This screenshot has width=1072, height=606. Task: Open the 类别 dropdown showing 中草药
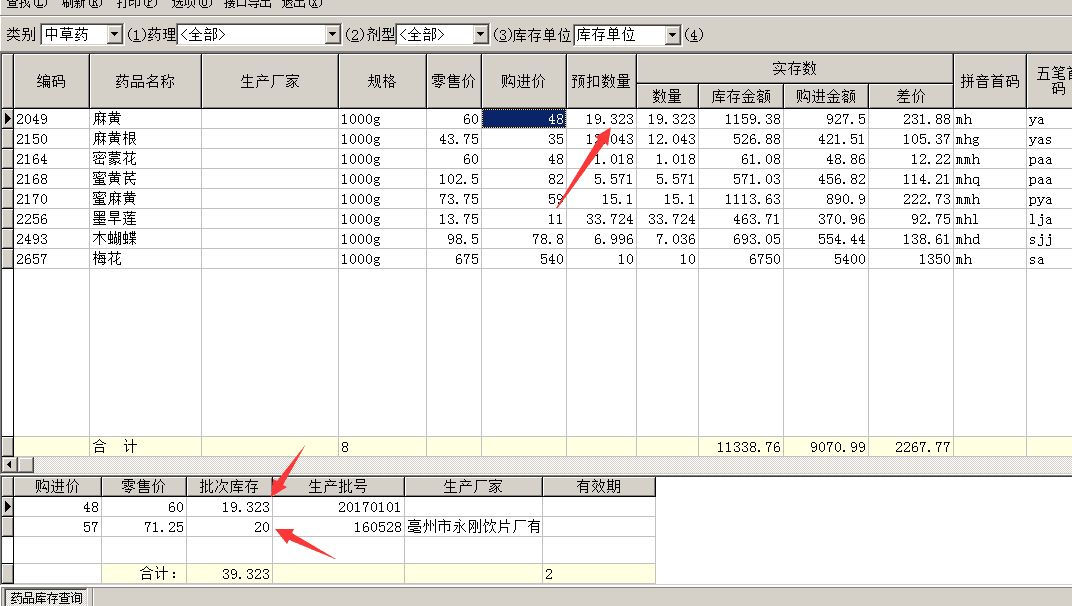click(115, 34)
